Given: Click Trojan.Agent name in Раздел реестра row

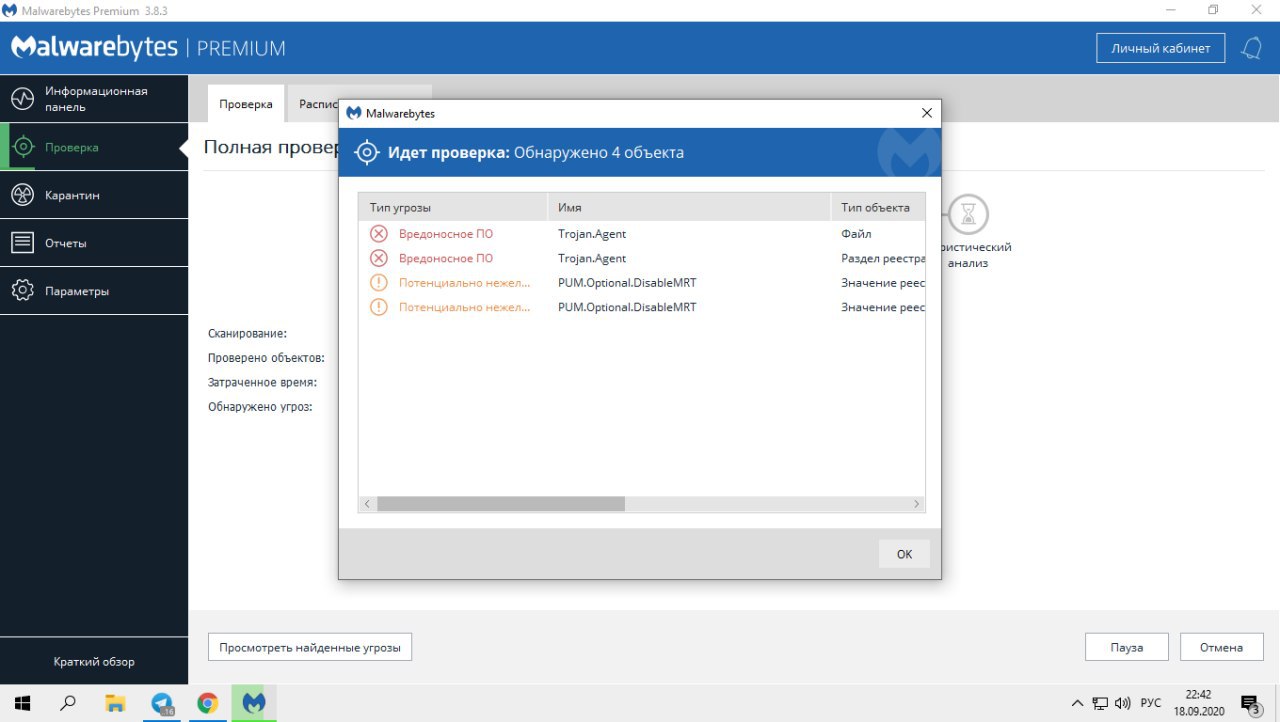Looking at the screenshot, I should 592,258.
